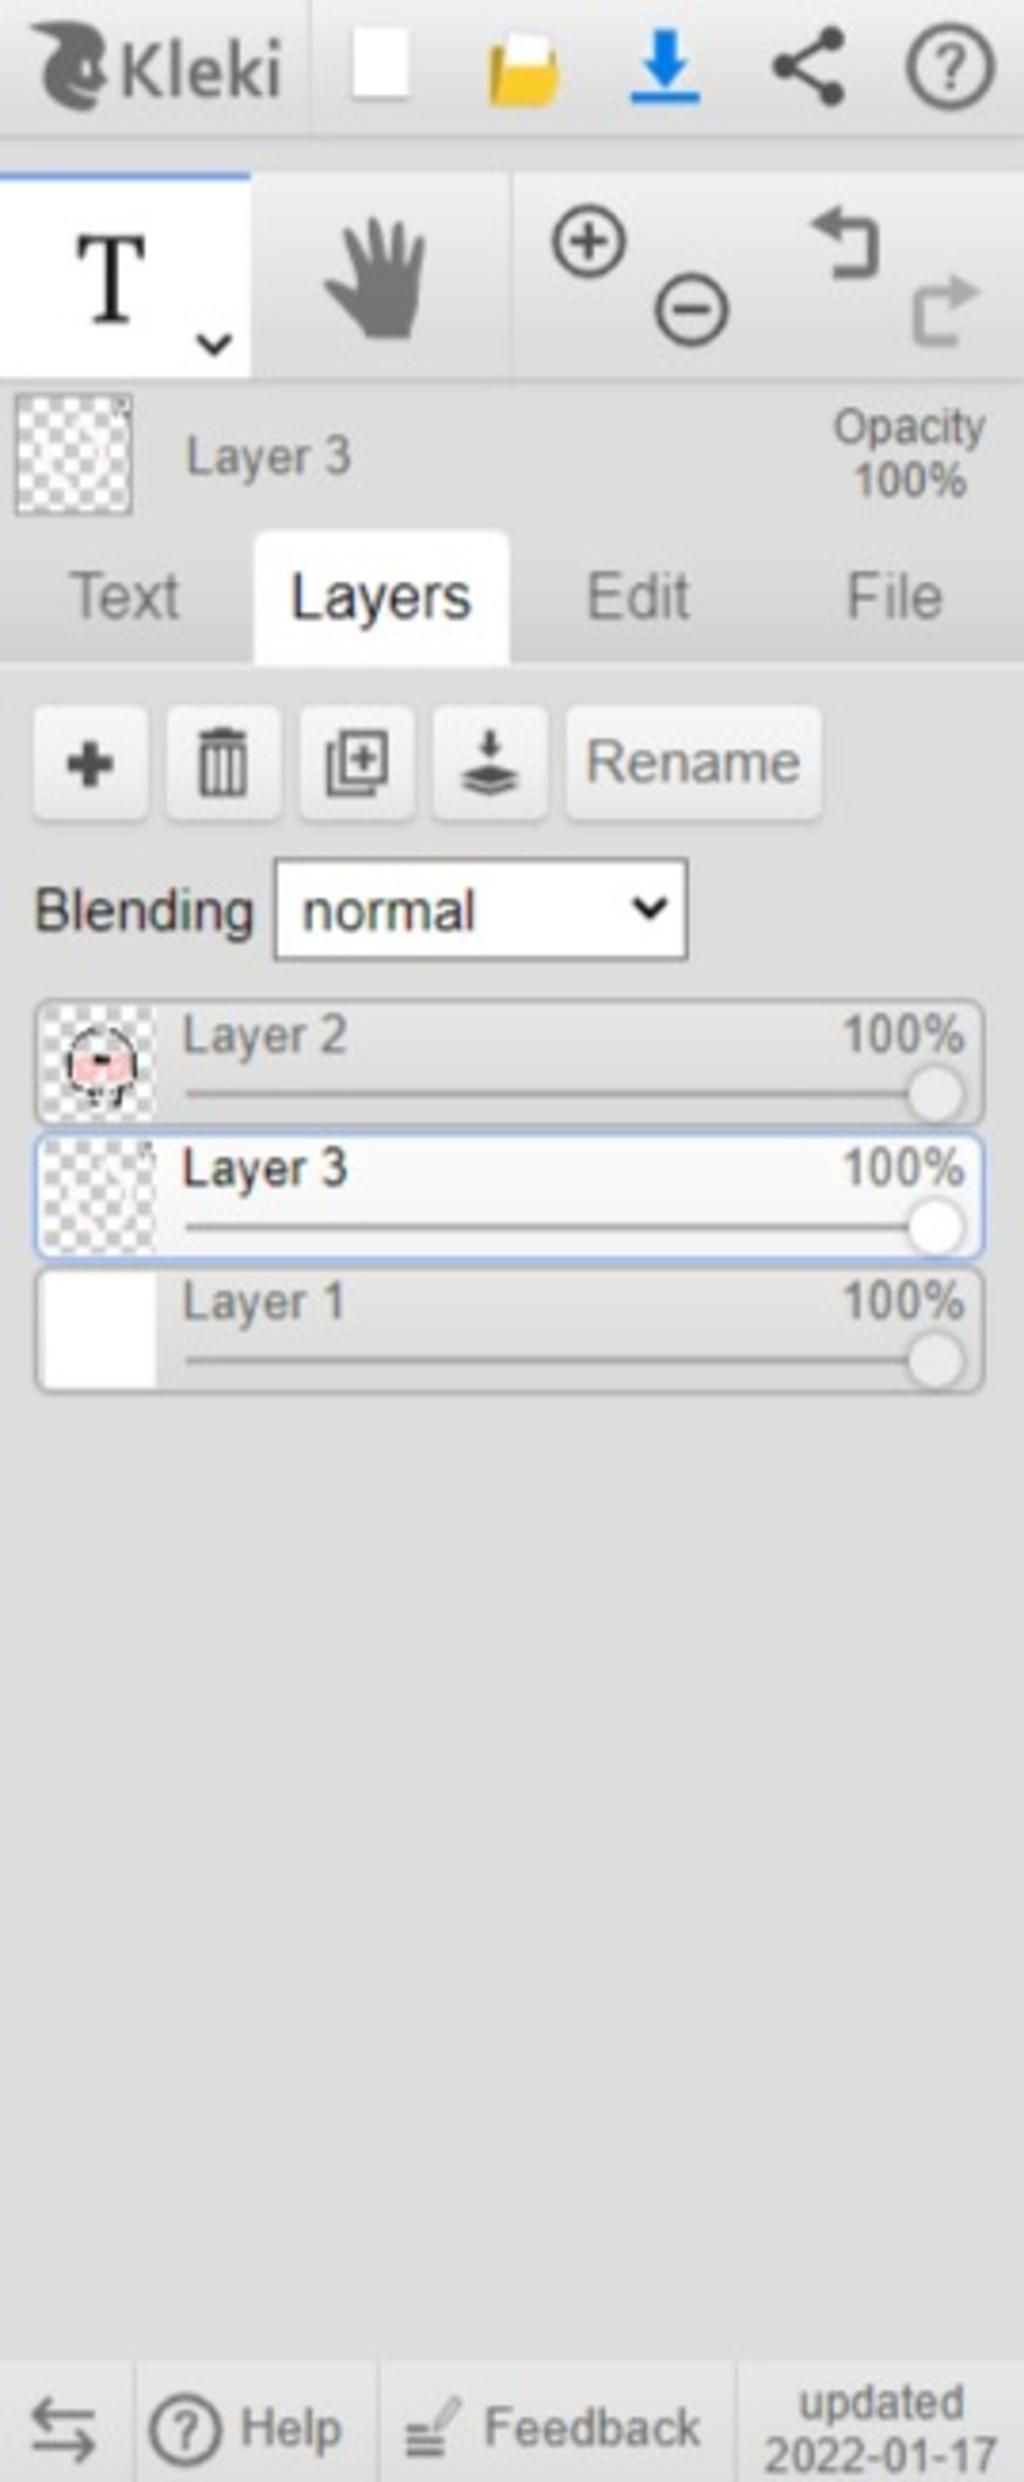Switch to the File tab

click(894, 597)
